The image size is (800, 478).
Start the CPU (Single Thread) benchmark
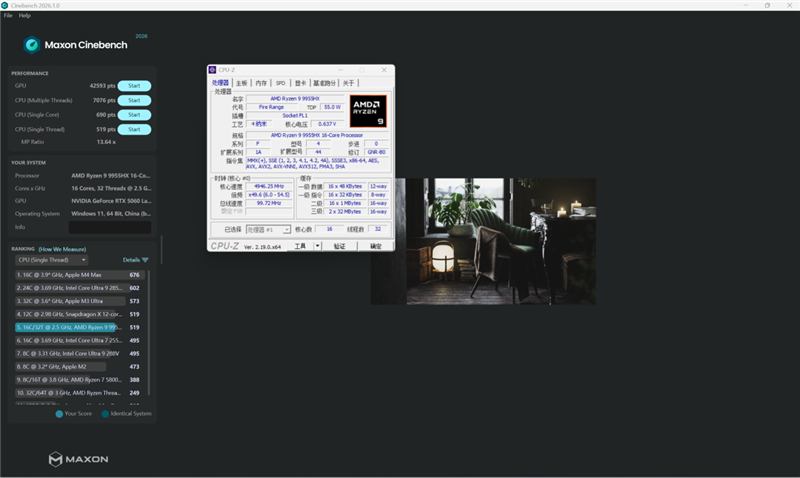pyautogui.click(x=134, y=130)
